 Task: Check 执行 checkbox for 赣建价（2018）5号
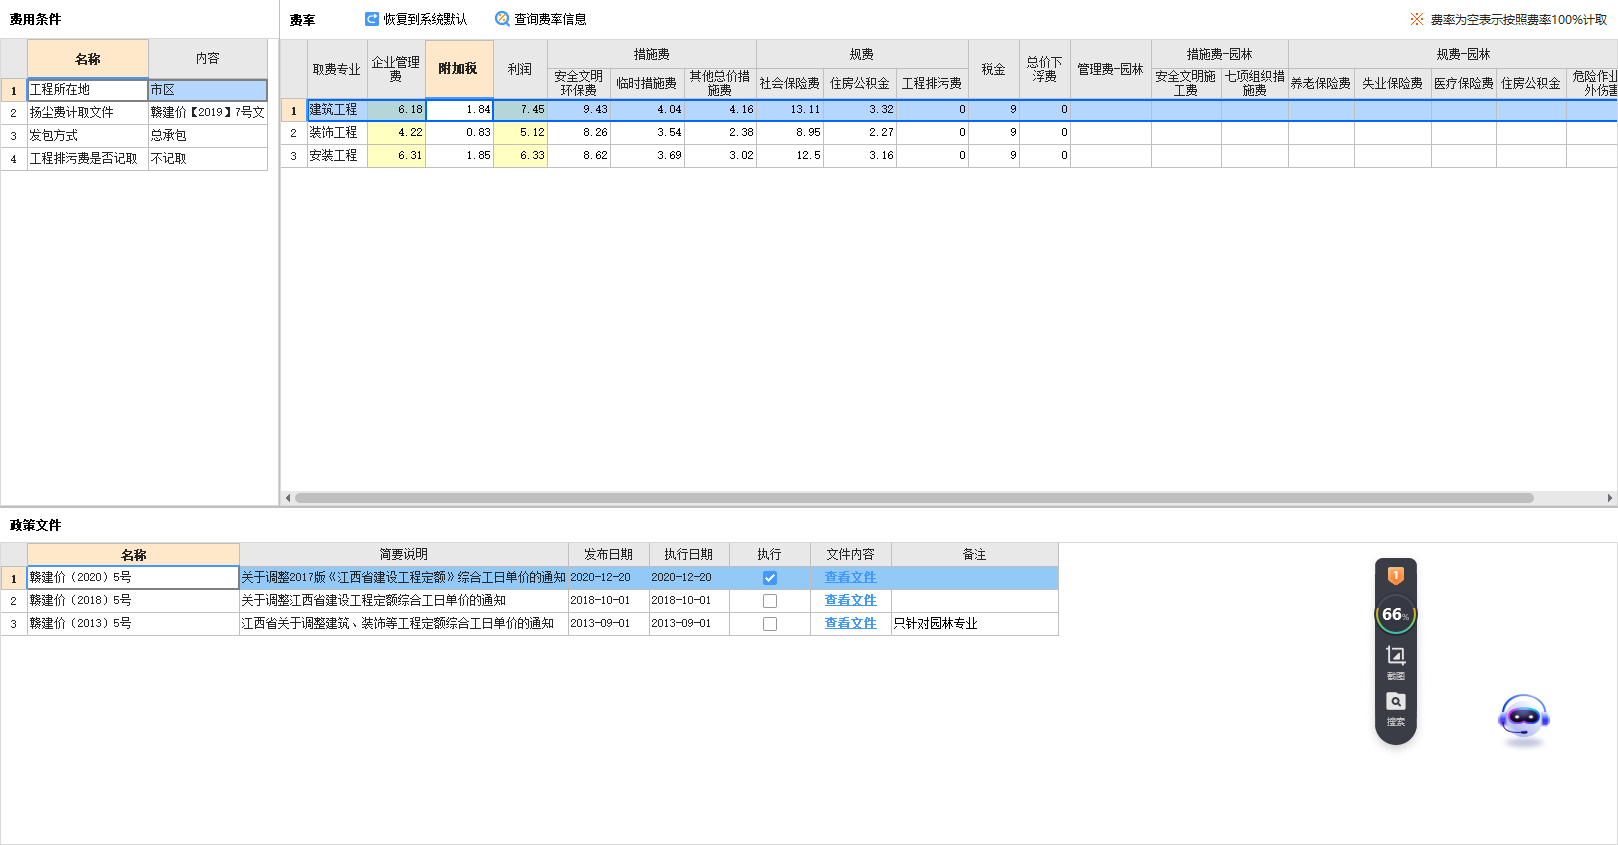pyautogui.click(x=770, y=601)
